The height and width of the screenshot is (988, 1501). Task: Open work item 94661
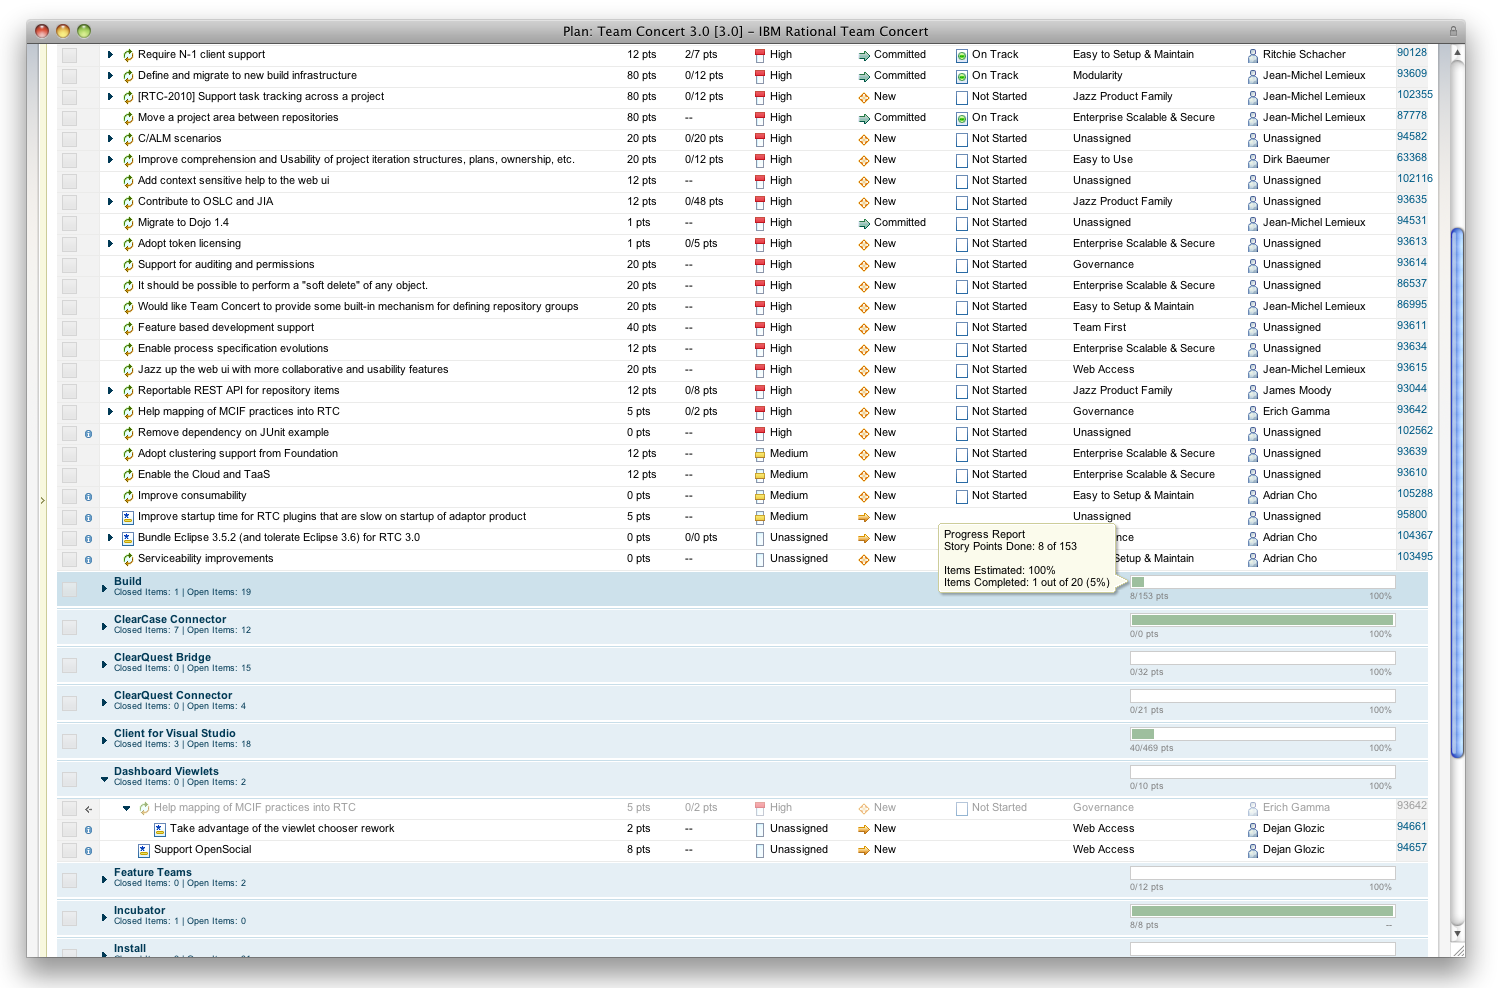pyautogui.click(x=1412, y=826)
